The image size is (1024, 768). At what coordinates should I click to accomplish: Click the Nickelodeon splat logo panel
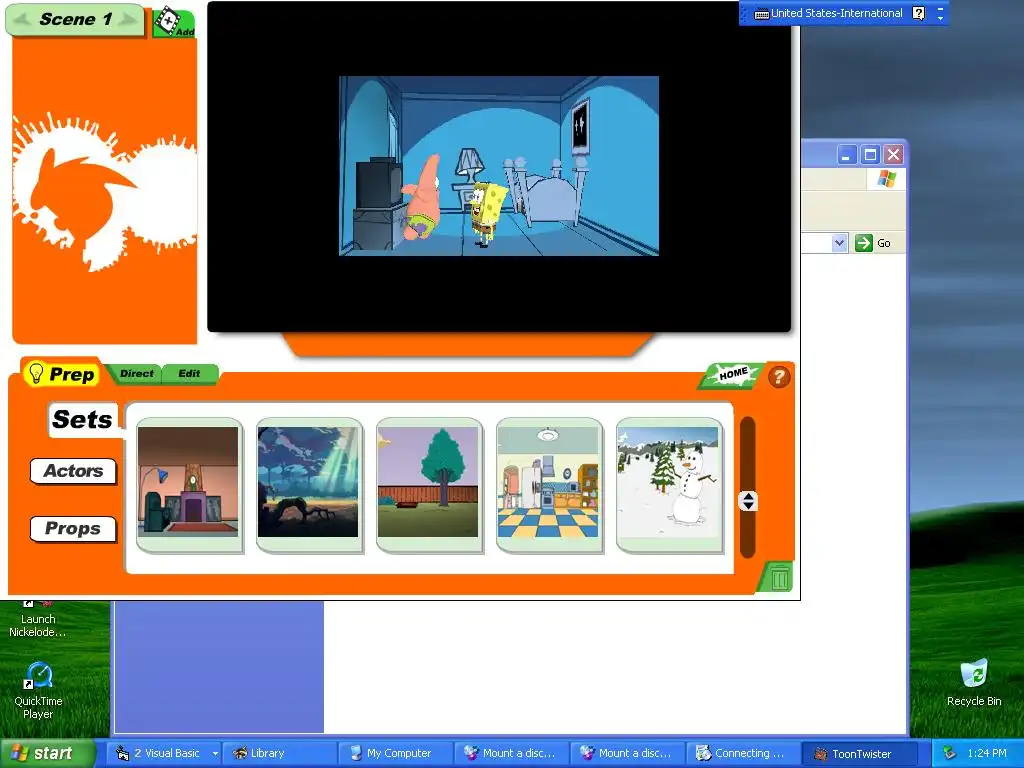104,191
